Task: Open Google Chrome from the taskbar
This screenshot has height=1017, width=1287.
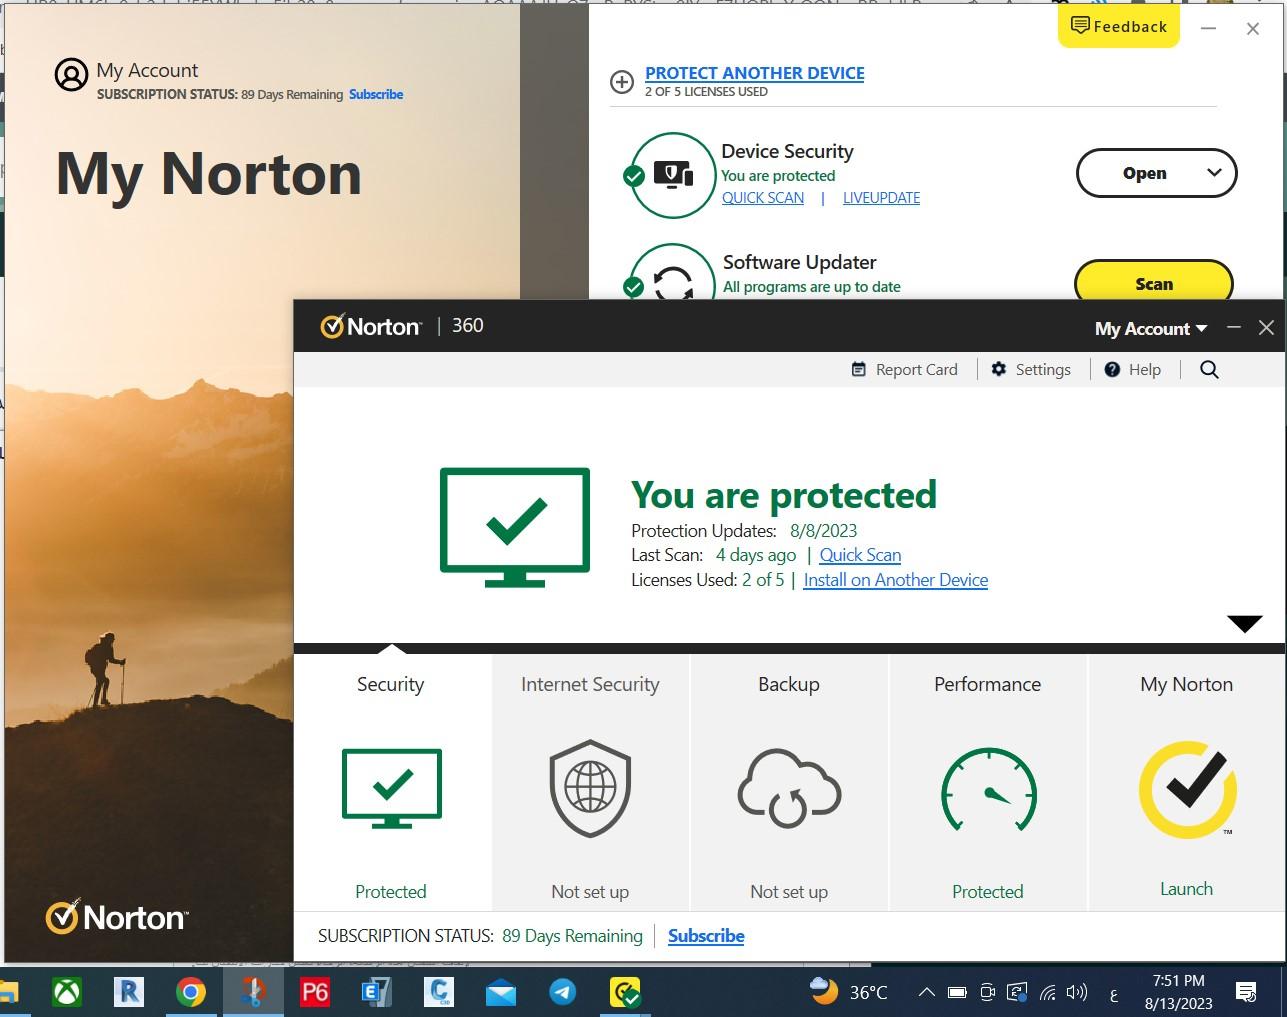Action: [x=191, y=992]
